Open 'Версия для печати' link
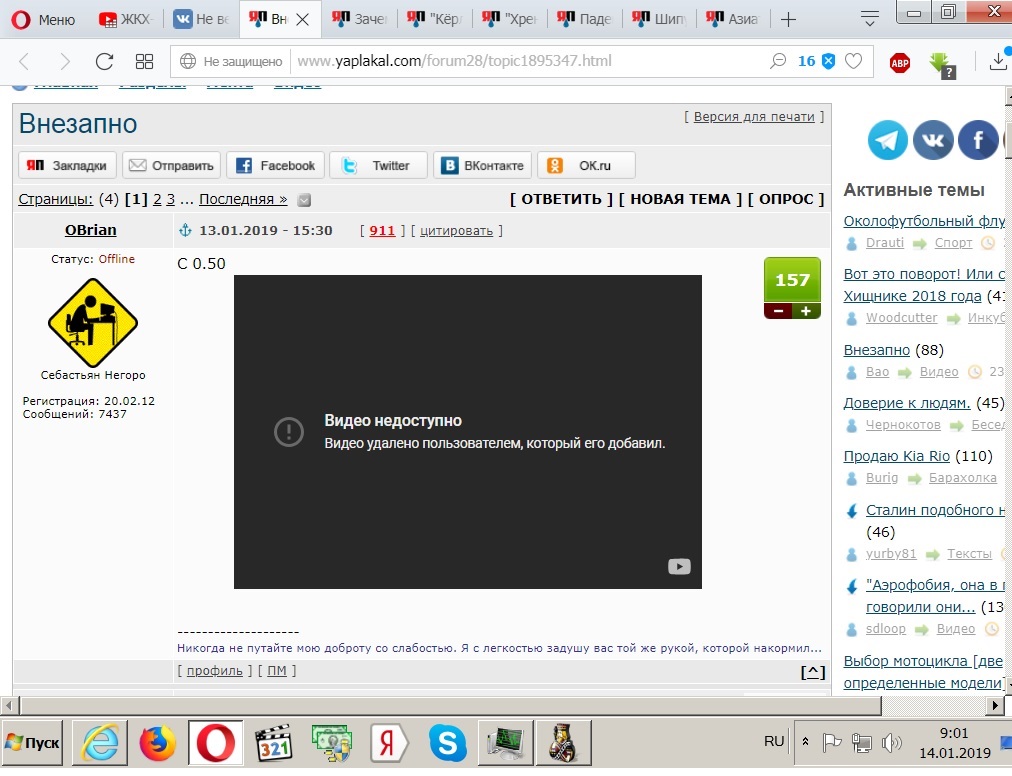1012x776 pixels. pyautogui.click(x=754, y=117)
